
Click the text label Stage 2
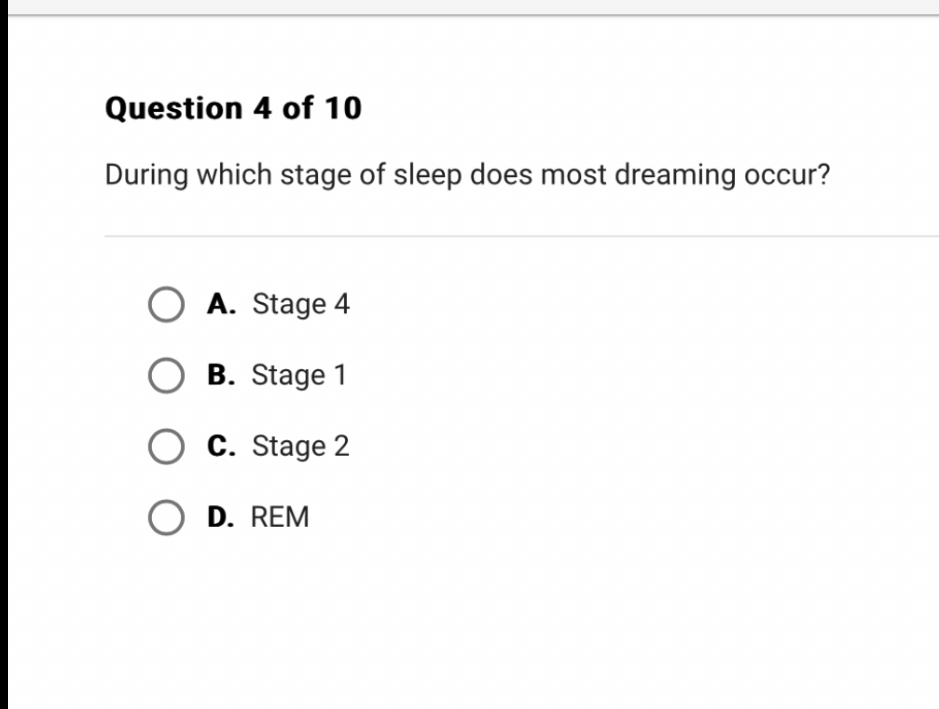click(300, 447)
